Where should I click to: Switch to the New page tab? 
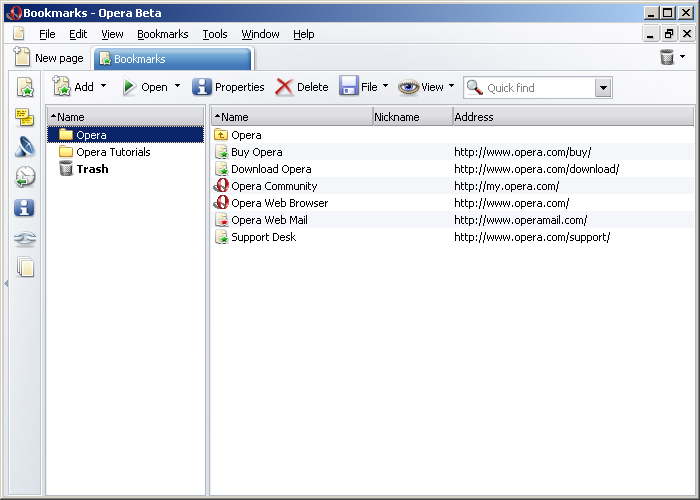pyautogui.click(x=50, y=58)
